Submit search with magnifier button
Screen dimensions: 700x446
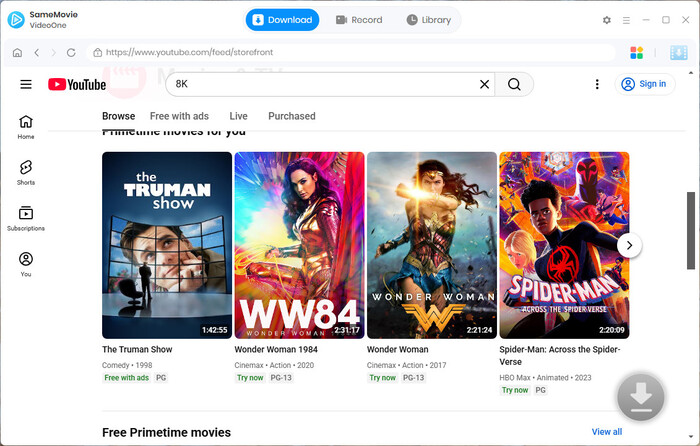tap(514, 84)
